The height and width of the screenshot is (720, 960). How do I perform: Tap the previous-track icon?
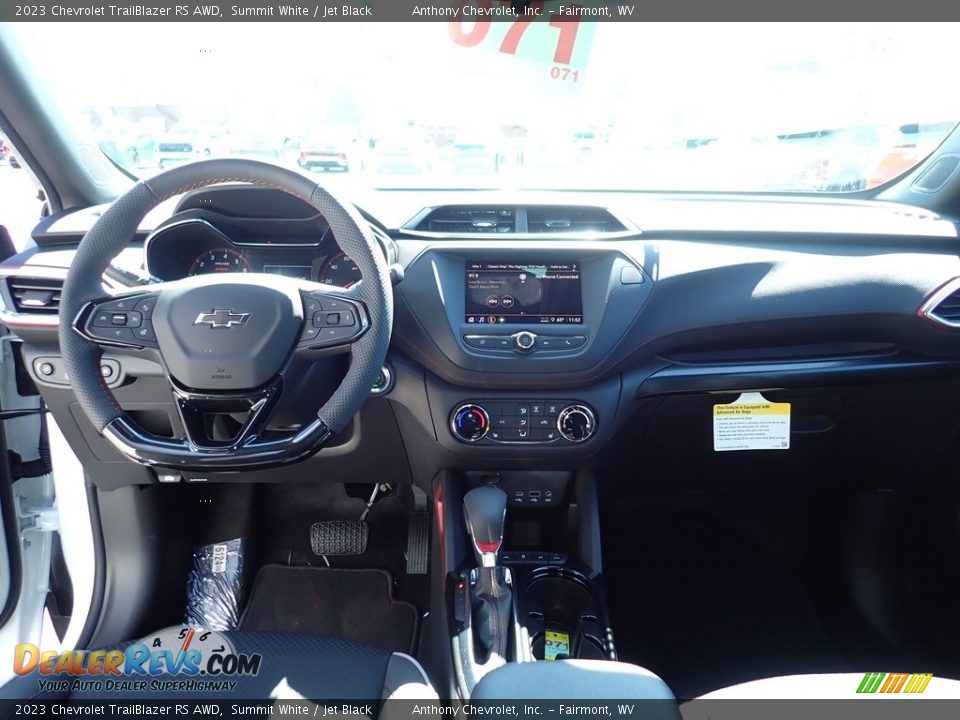(491, 301)
